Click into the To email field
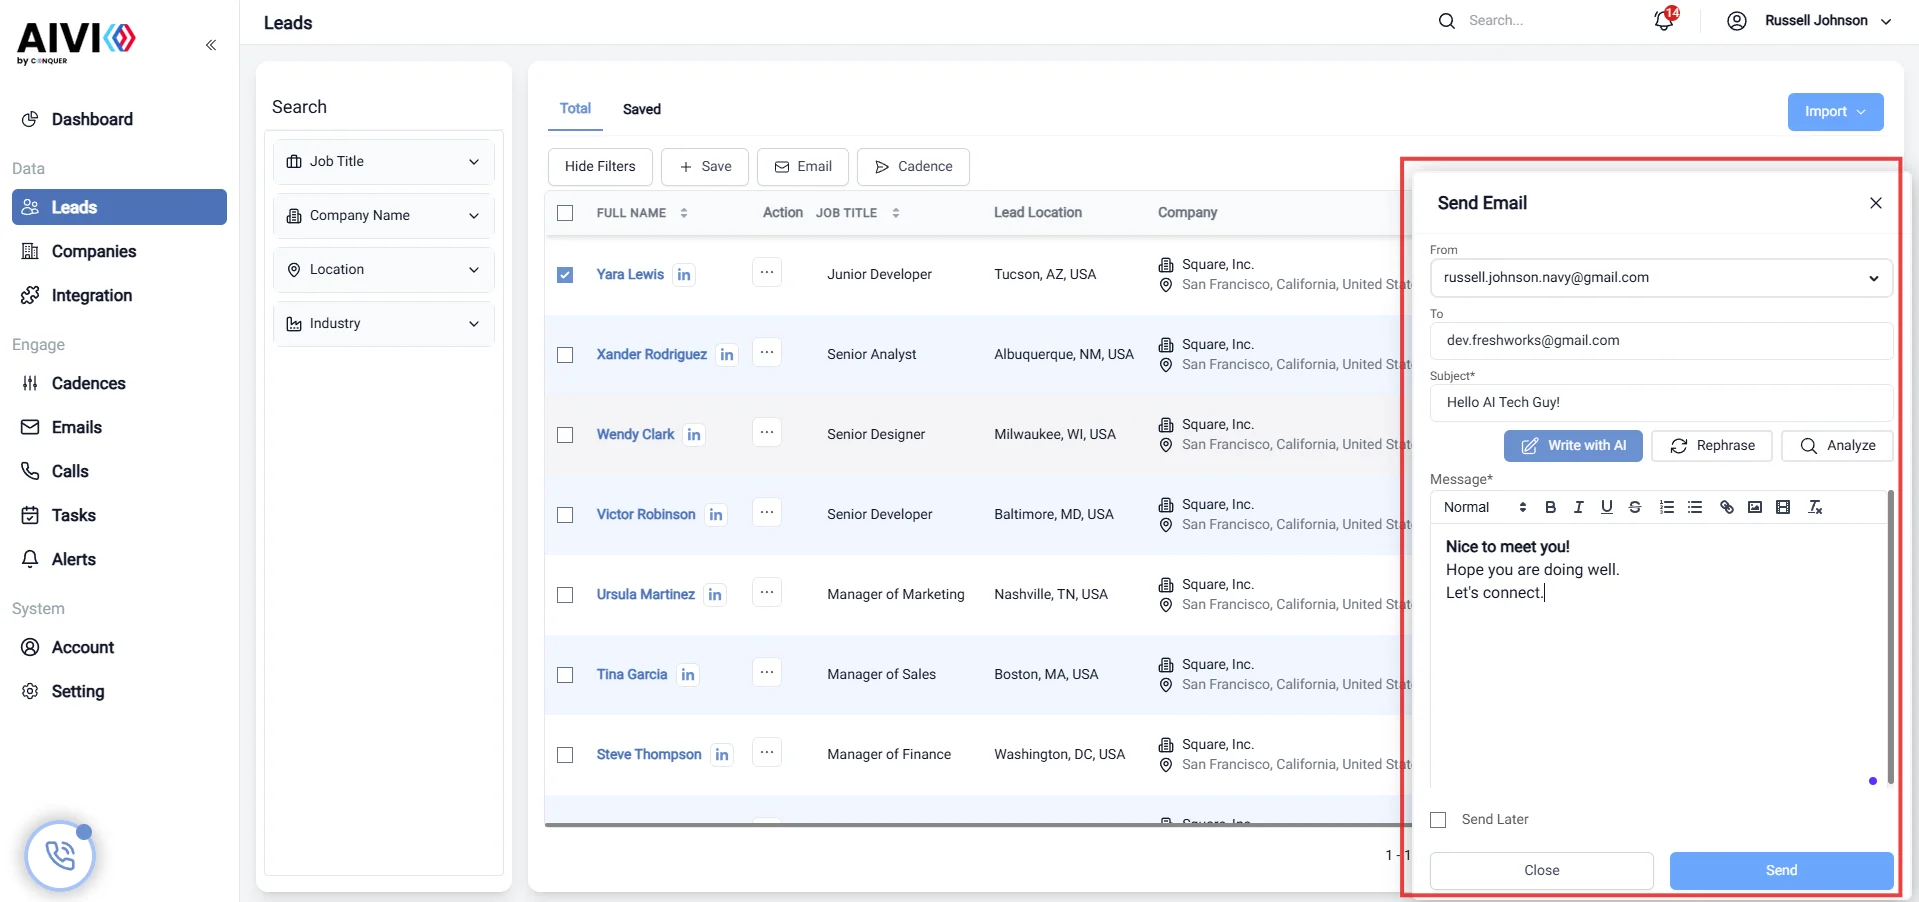Image resolution: width=1919 pixels, height=902 pixels. pyautogui.click(x=1661, y=341)
